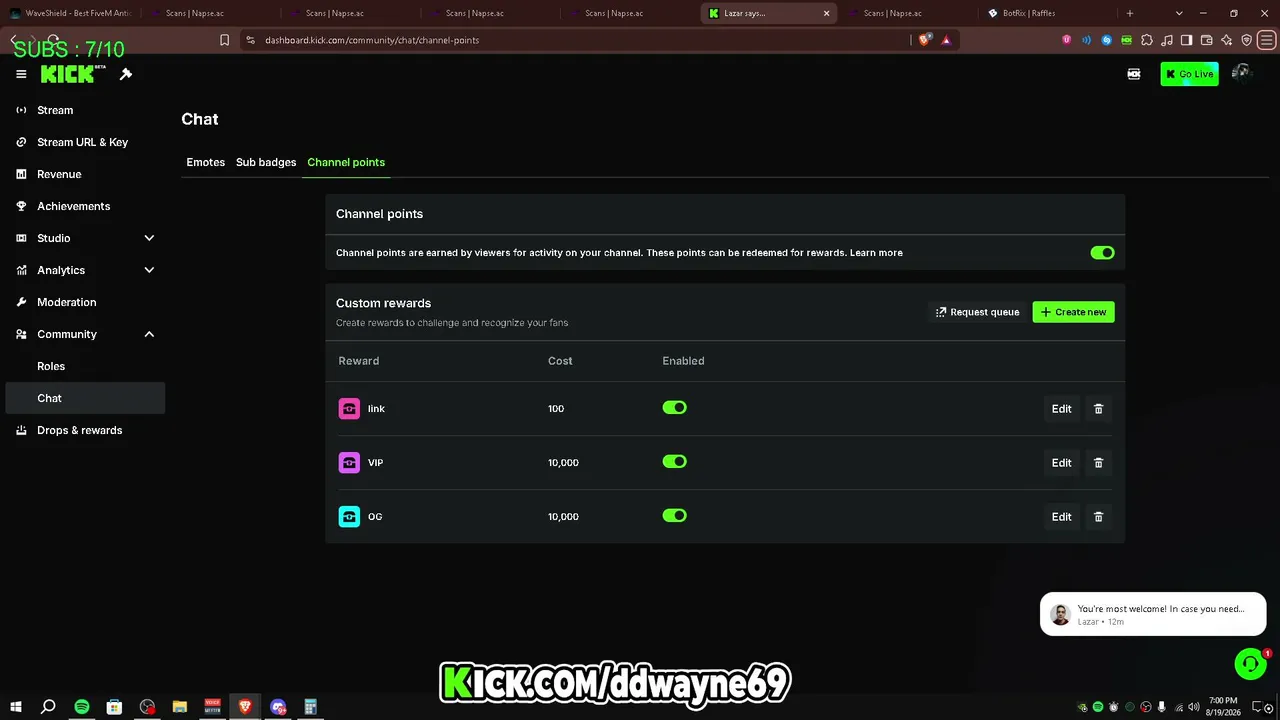
Task: Click the Drops & rewards icon
Action: (x=21, y=430)
